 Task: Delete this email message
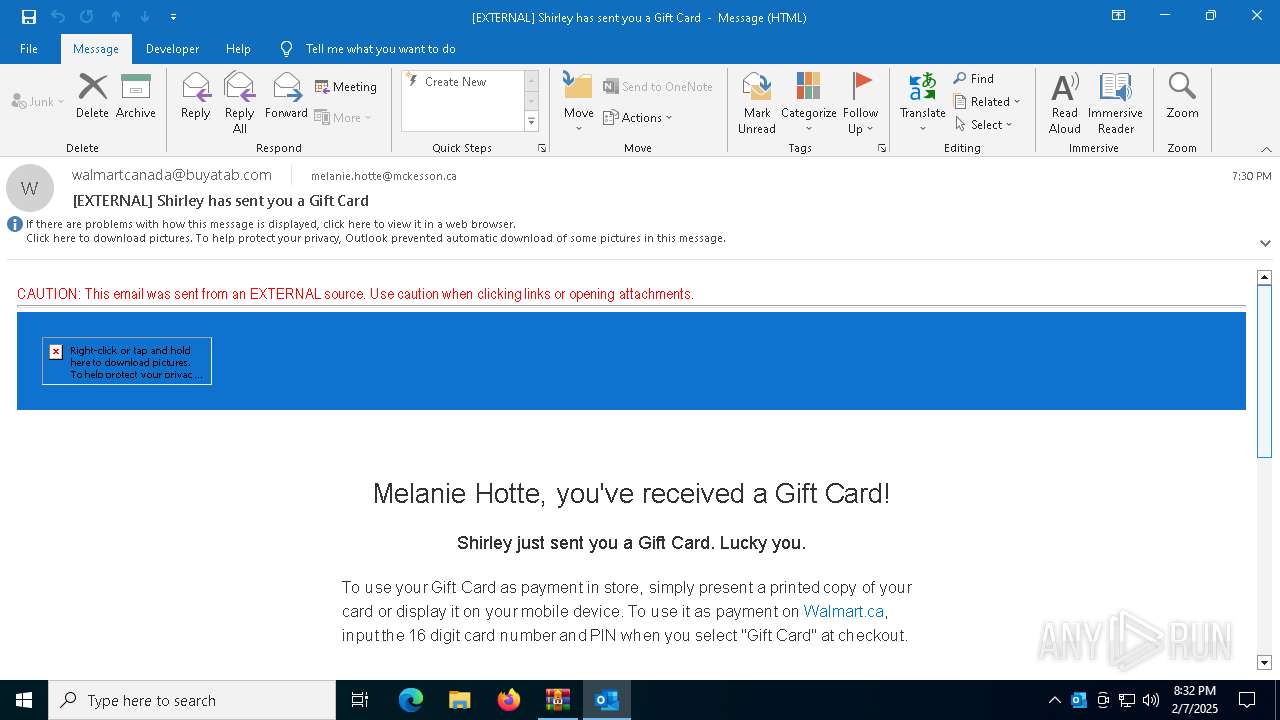click(x=92, y=96)
